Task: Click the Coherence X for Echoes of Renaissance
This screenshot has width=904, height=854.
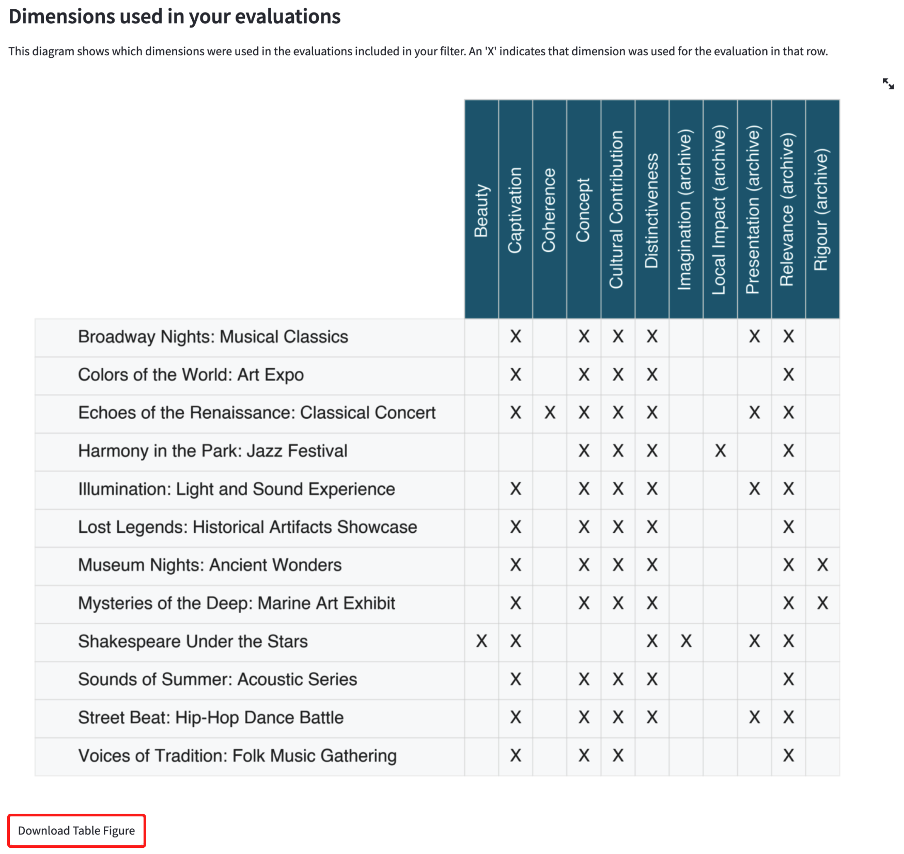Action: tap(549, 413)
